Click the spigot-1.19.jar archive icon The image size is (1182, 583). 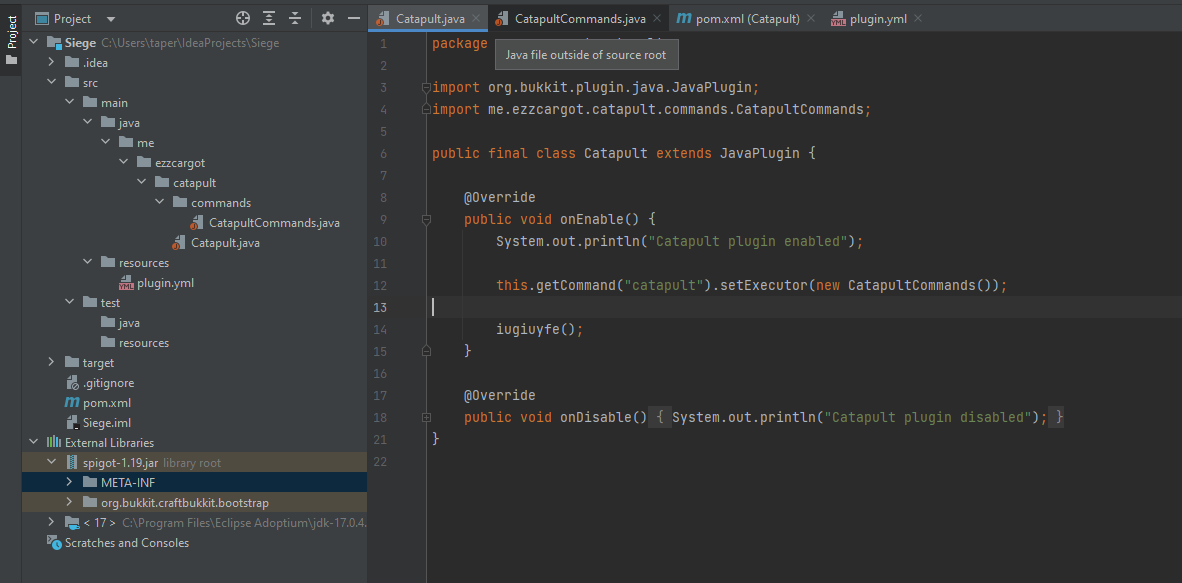72,462
